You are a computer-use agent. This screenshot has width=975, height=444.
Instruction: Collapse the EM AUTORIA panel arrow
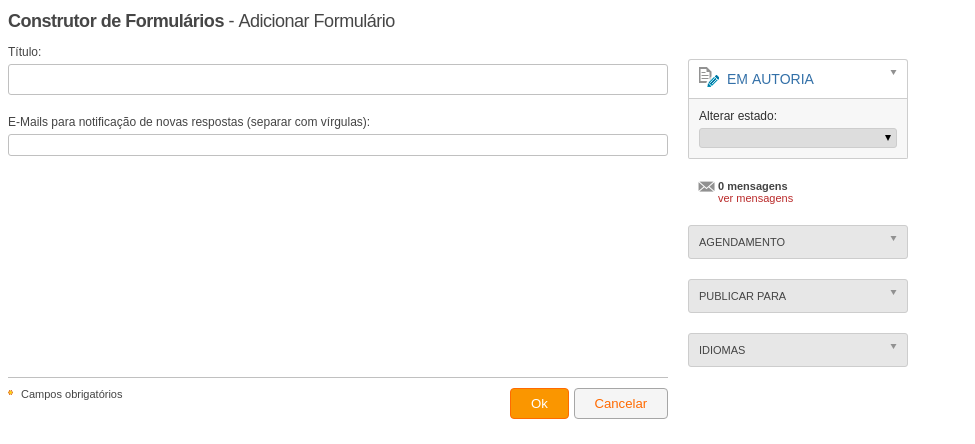coord(894,72)
